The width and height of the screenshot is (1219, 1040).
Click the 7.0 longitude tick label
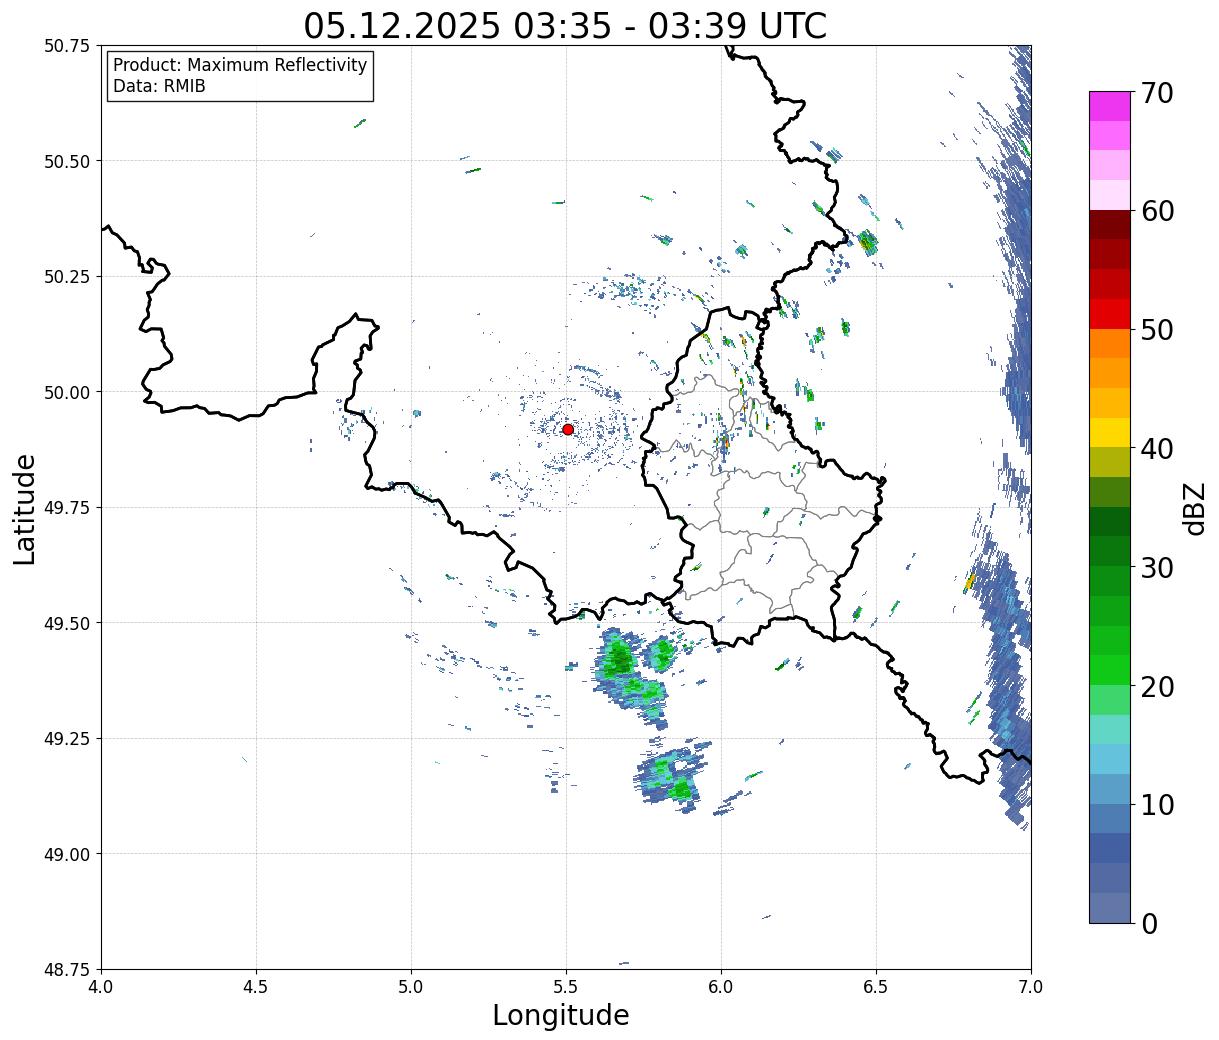(x=1031, y=987)
